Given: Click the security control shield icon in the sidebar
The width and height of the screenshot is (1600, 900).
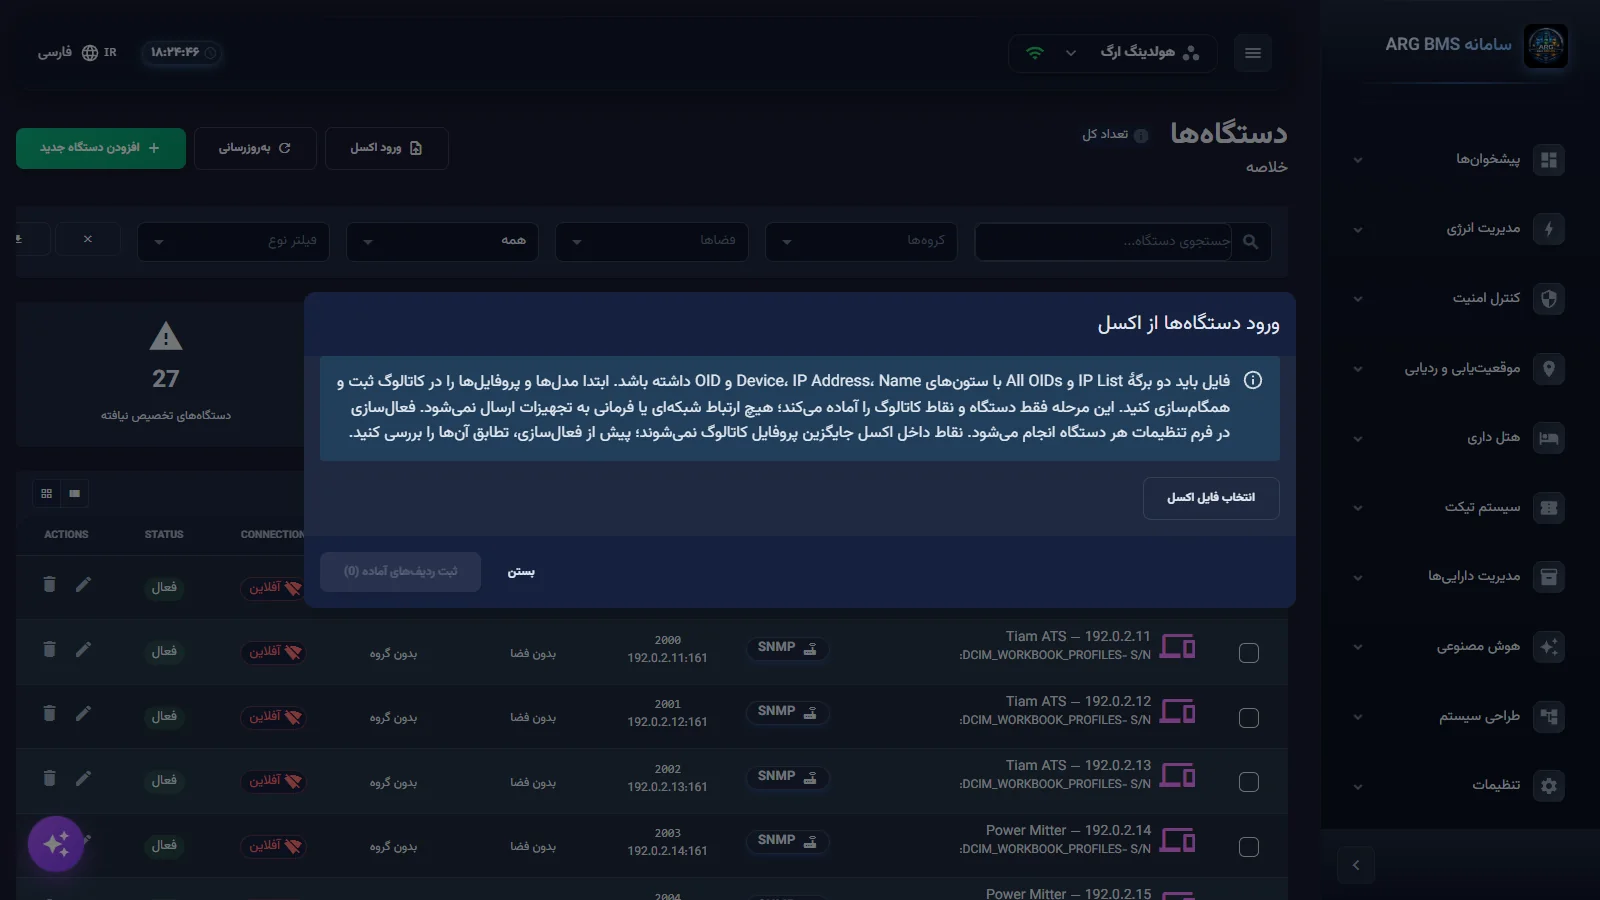Looking at the screenshot, I should pyautogui.click(x=1549, y=298).
